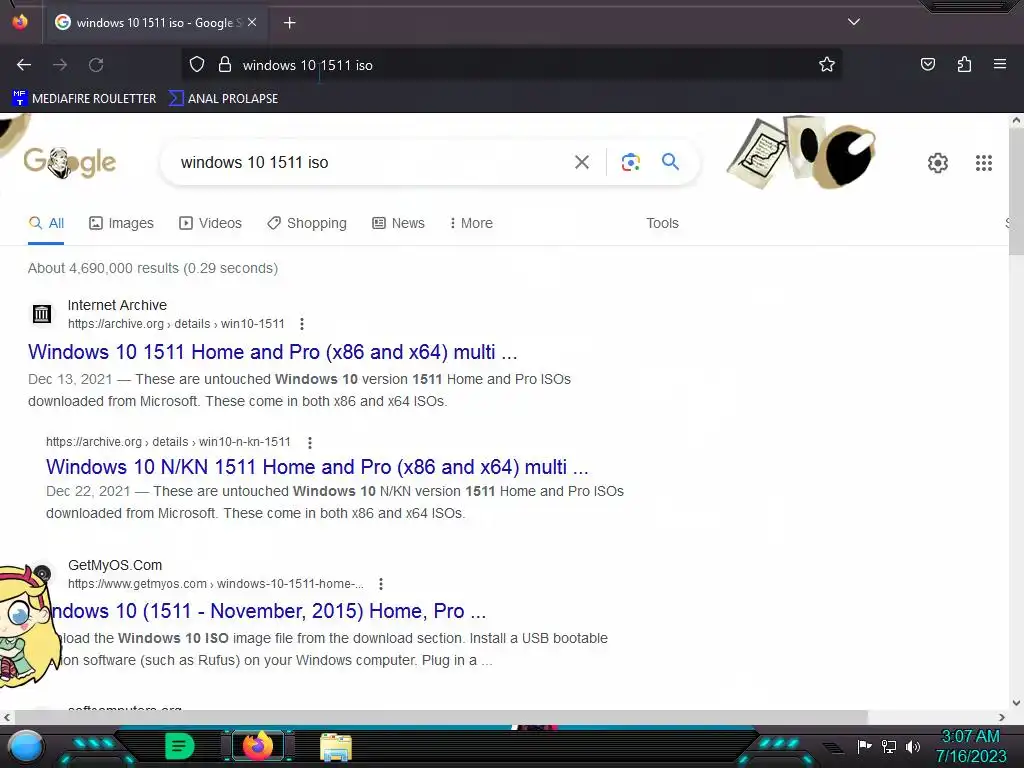Expand the list all tabs chevron

[x=854, y=22]
